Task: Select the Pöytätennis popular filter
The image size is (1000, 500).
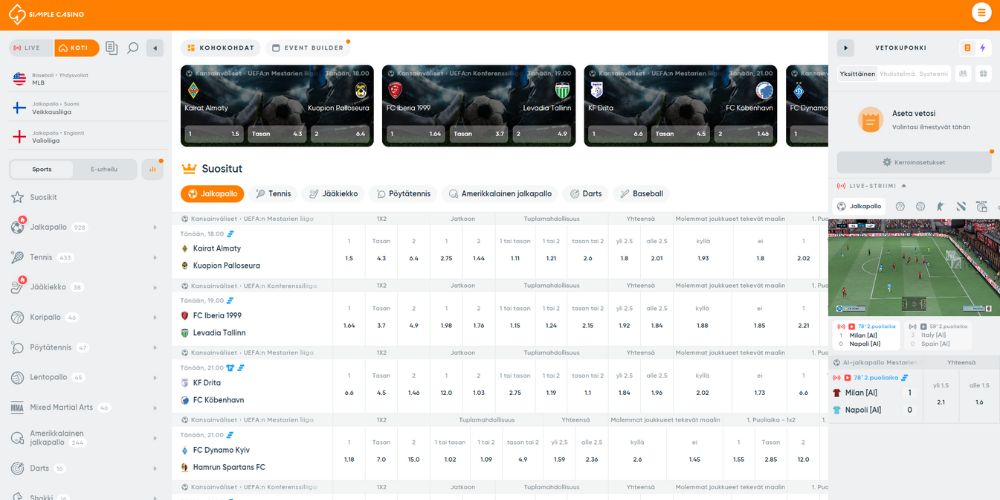Action: click(x=403, y=194)
